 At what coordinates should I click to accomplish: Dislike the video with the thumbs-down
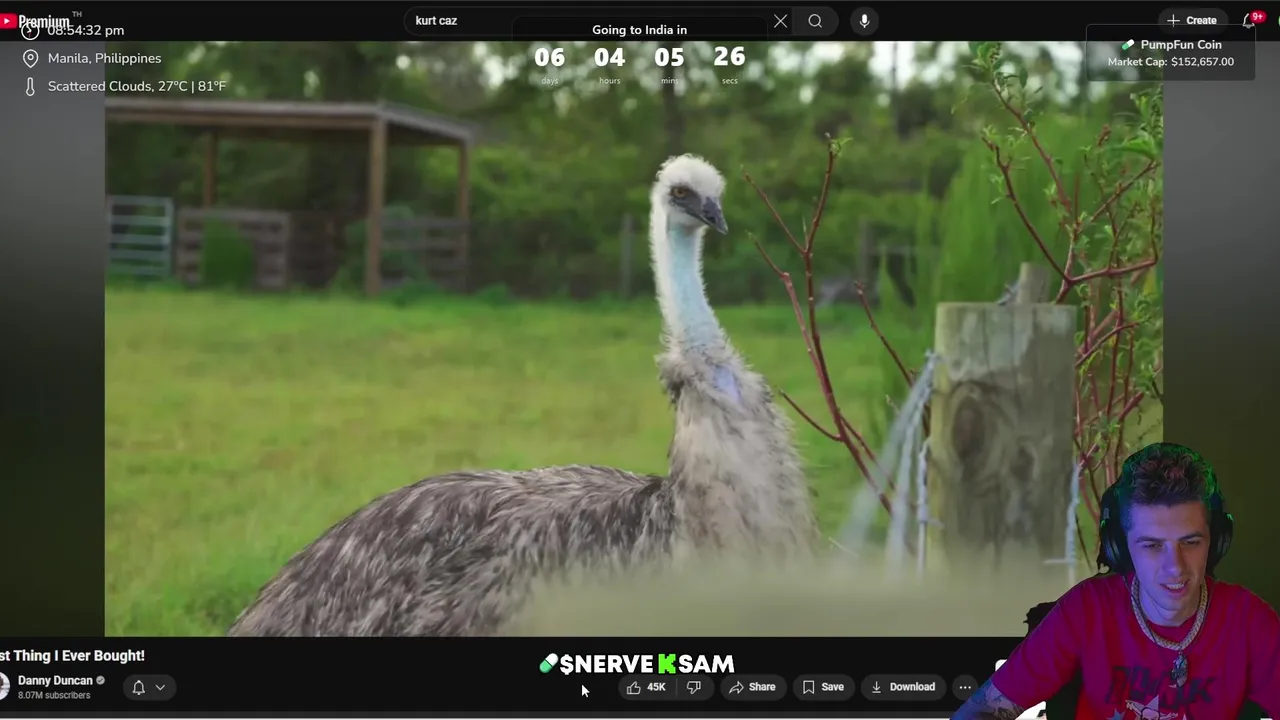694,687
